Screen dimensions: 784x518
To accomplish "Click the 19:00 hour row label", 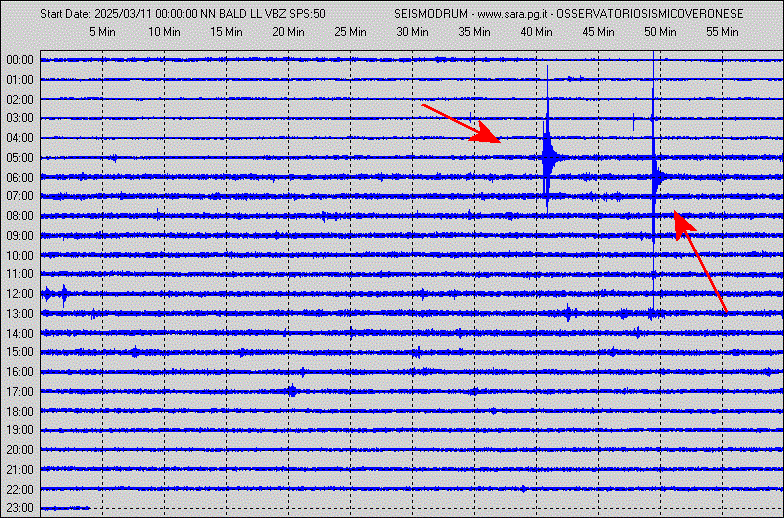I will point(20,430).
